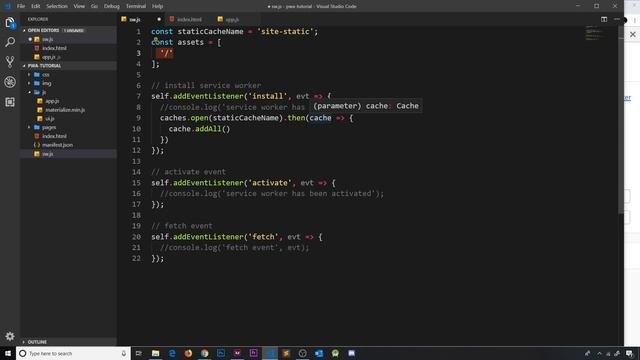Collapse the js folder
Image resolution: width=640 pixels, height=360 pixels.
[69, 92]
